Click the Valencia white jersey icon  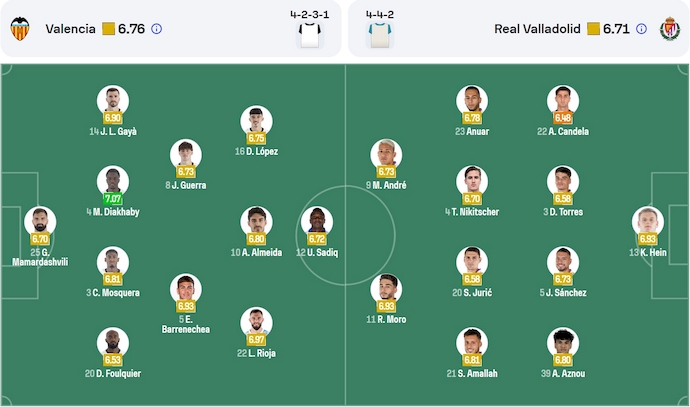pyautogui.click(x=310, y=34)
